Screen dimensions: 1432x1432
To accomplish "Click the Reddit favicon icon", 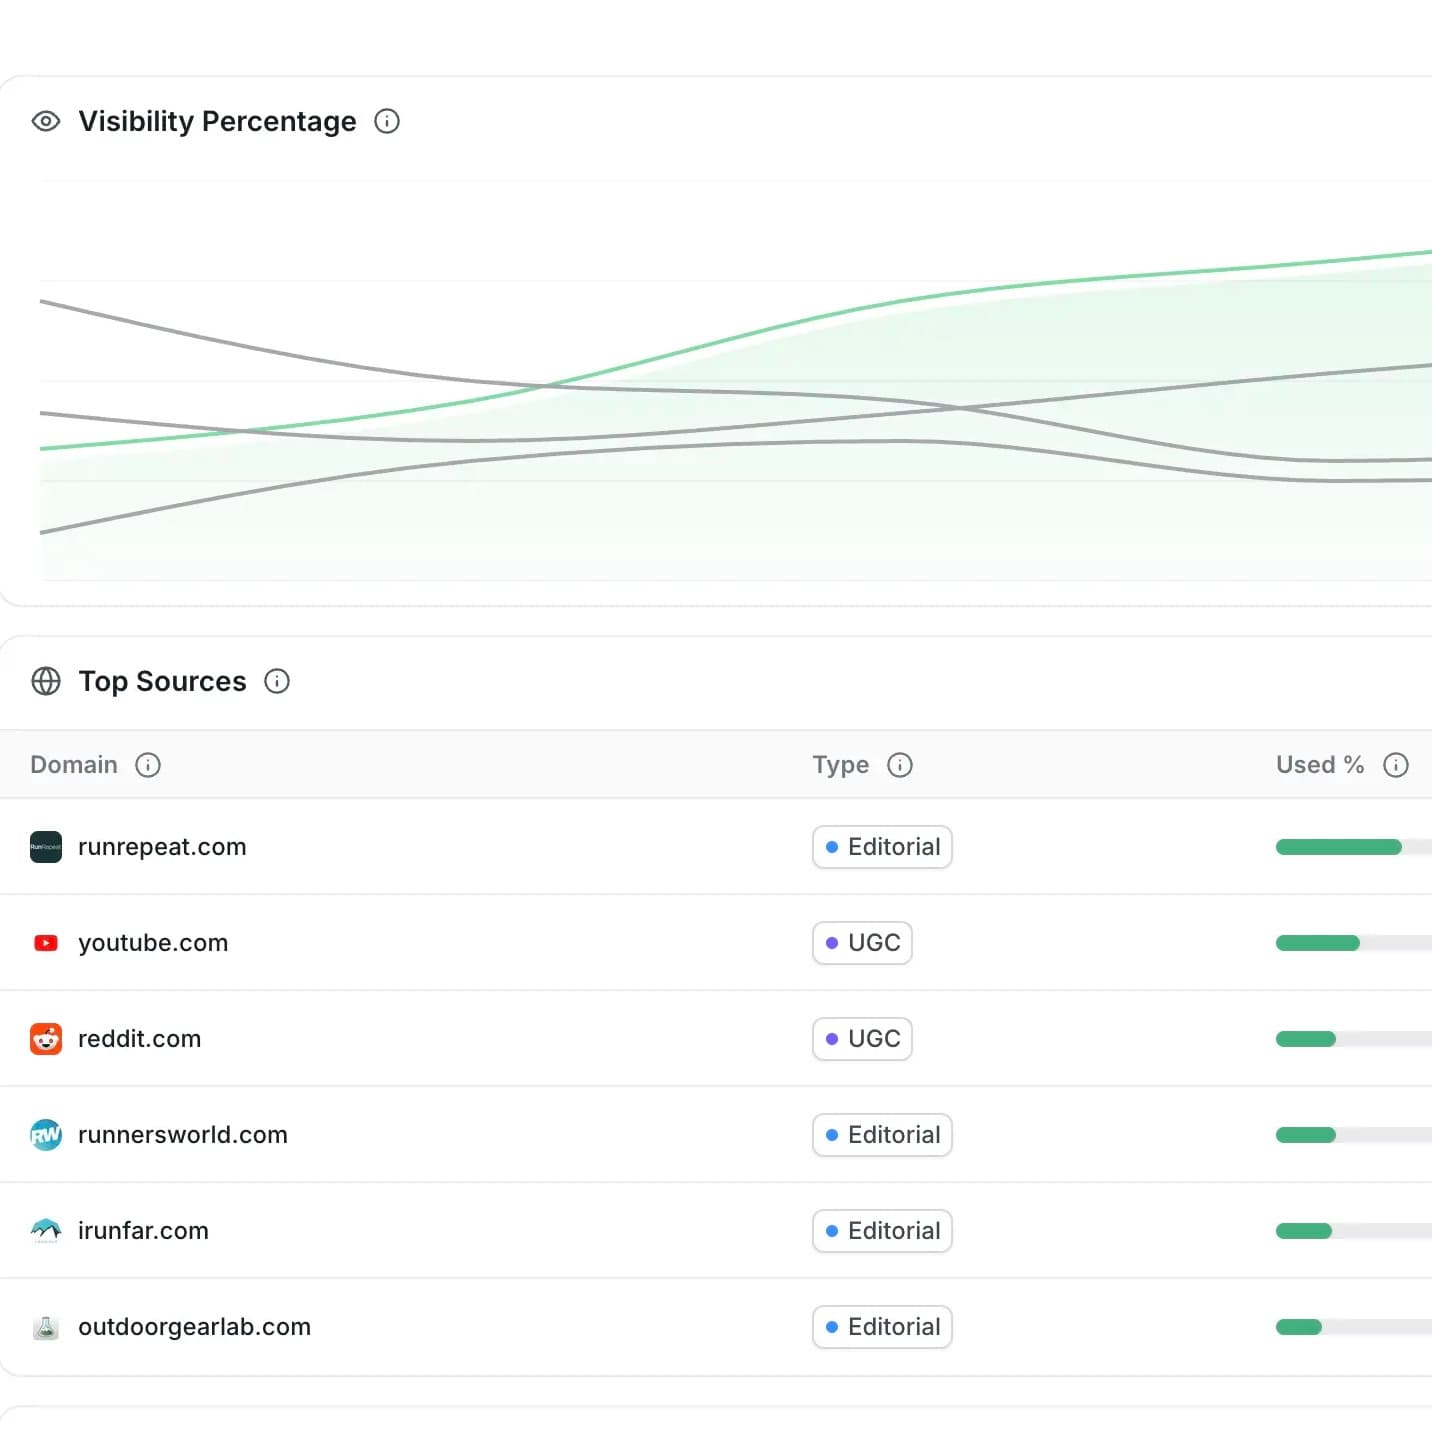I will pos(46,1039).
